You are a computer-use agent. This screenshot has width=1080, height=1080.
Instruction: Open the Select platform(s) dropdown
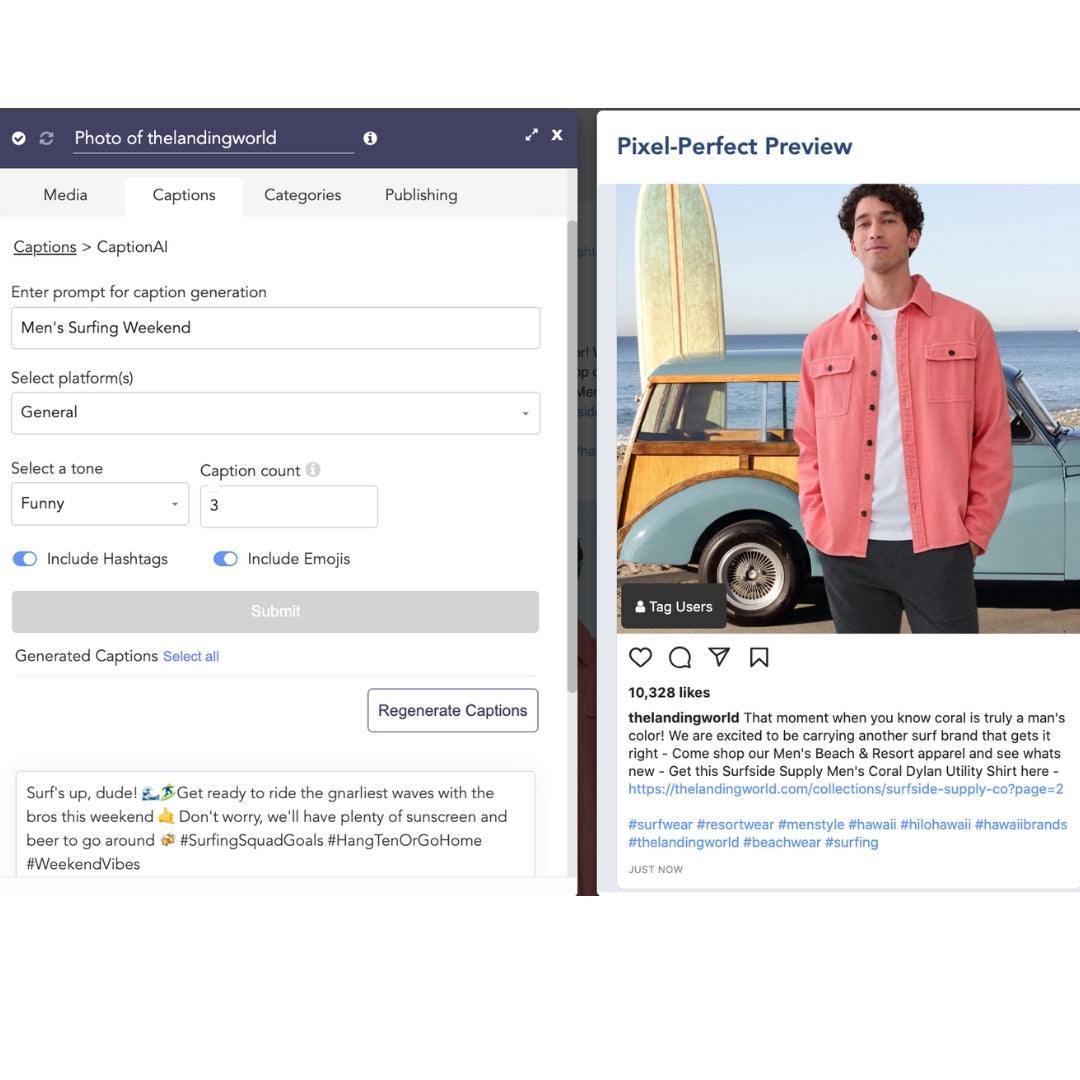pyautogui.click(x=275, y=413)
